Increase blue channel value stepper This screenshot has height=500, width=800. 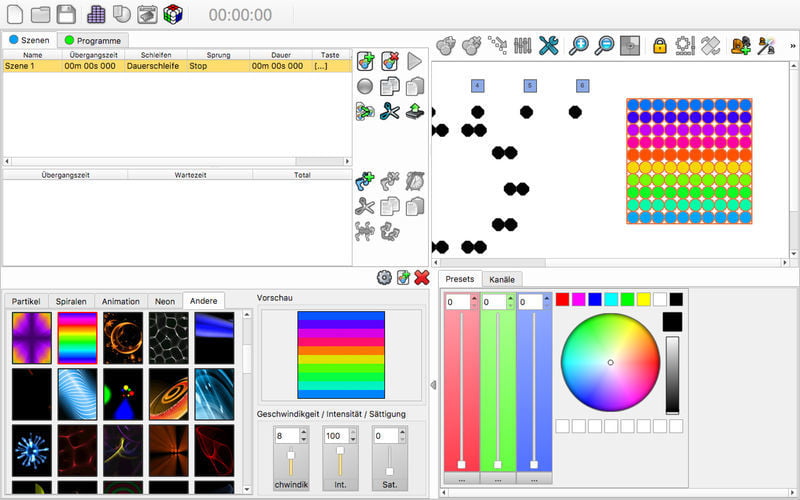tap(547, 298)
